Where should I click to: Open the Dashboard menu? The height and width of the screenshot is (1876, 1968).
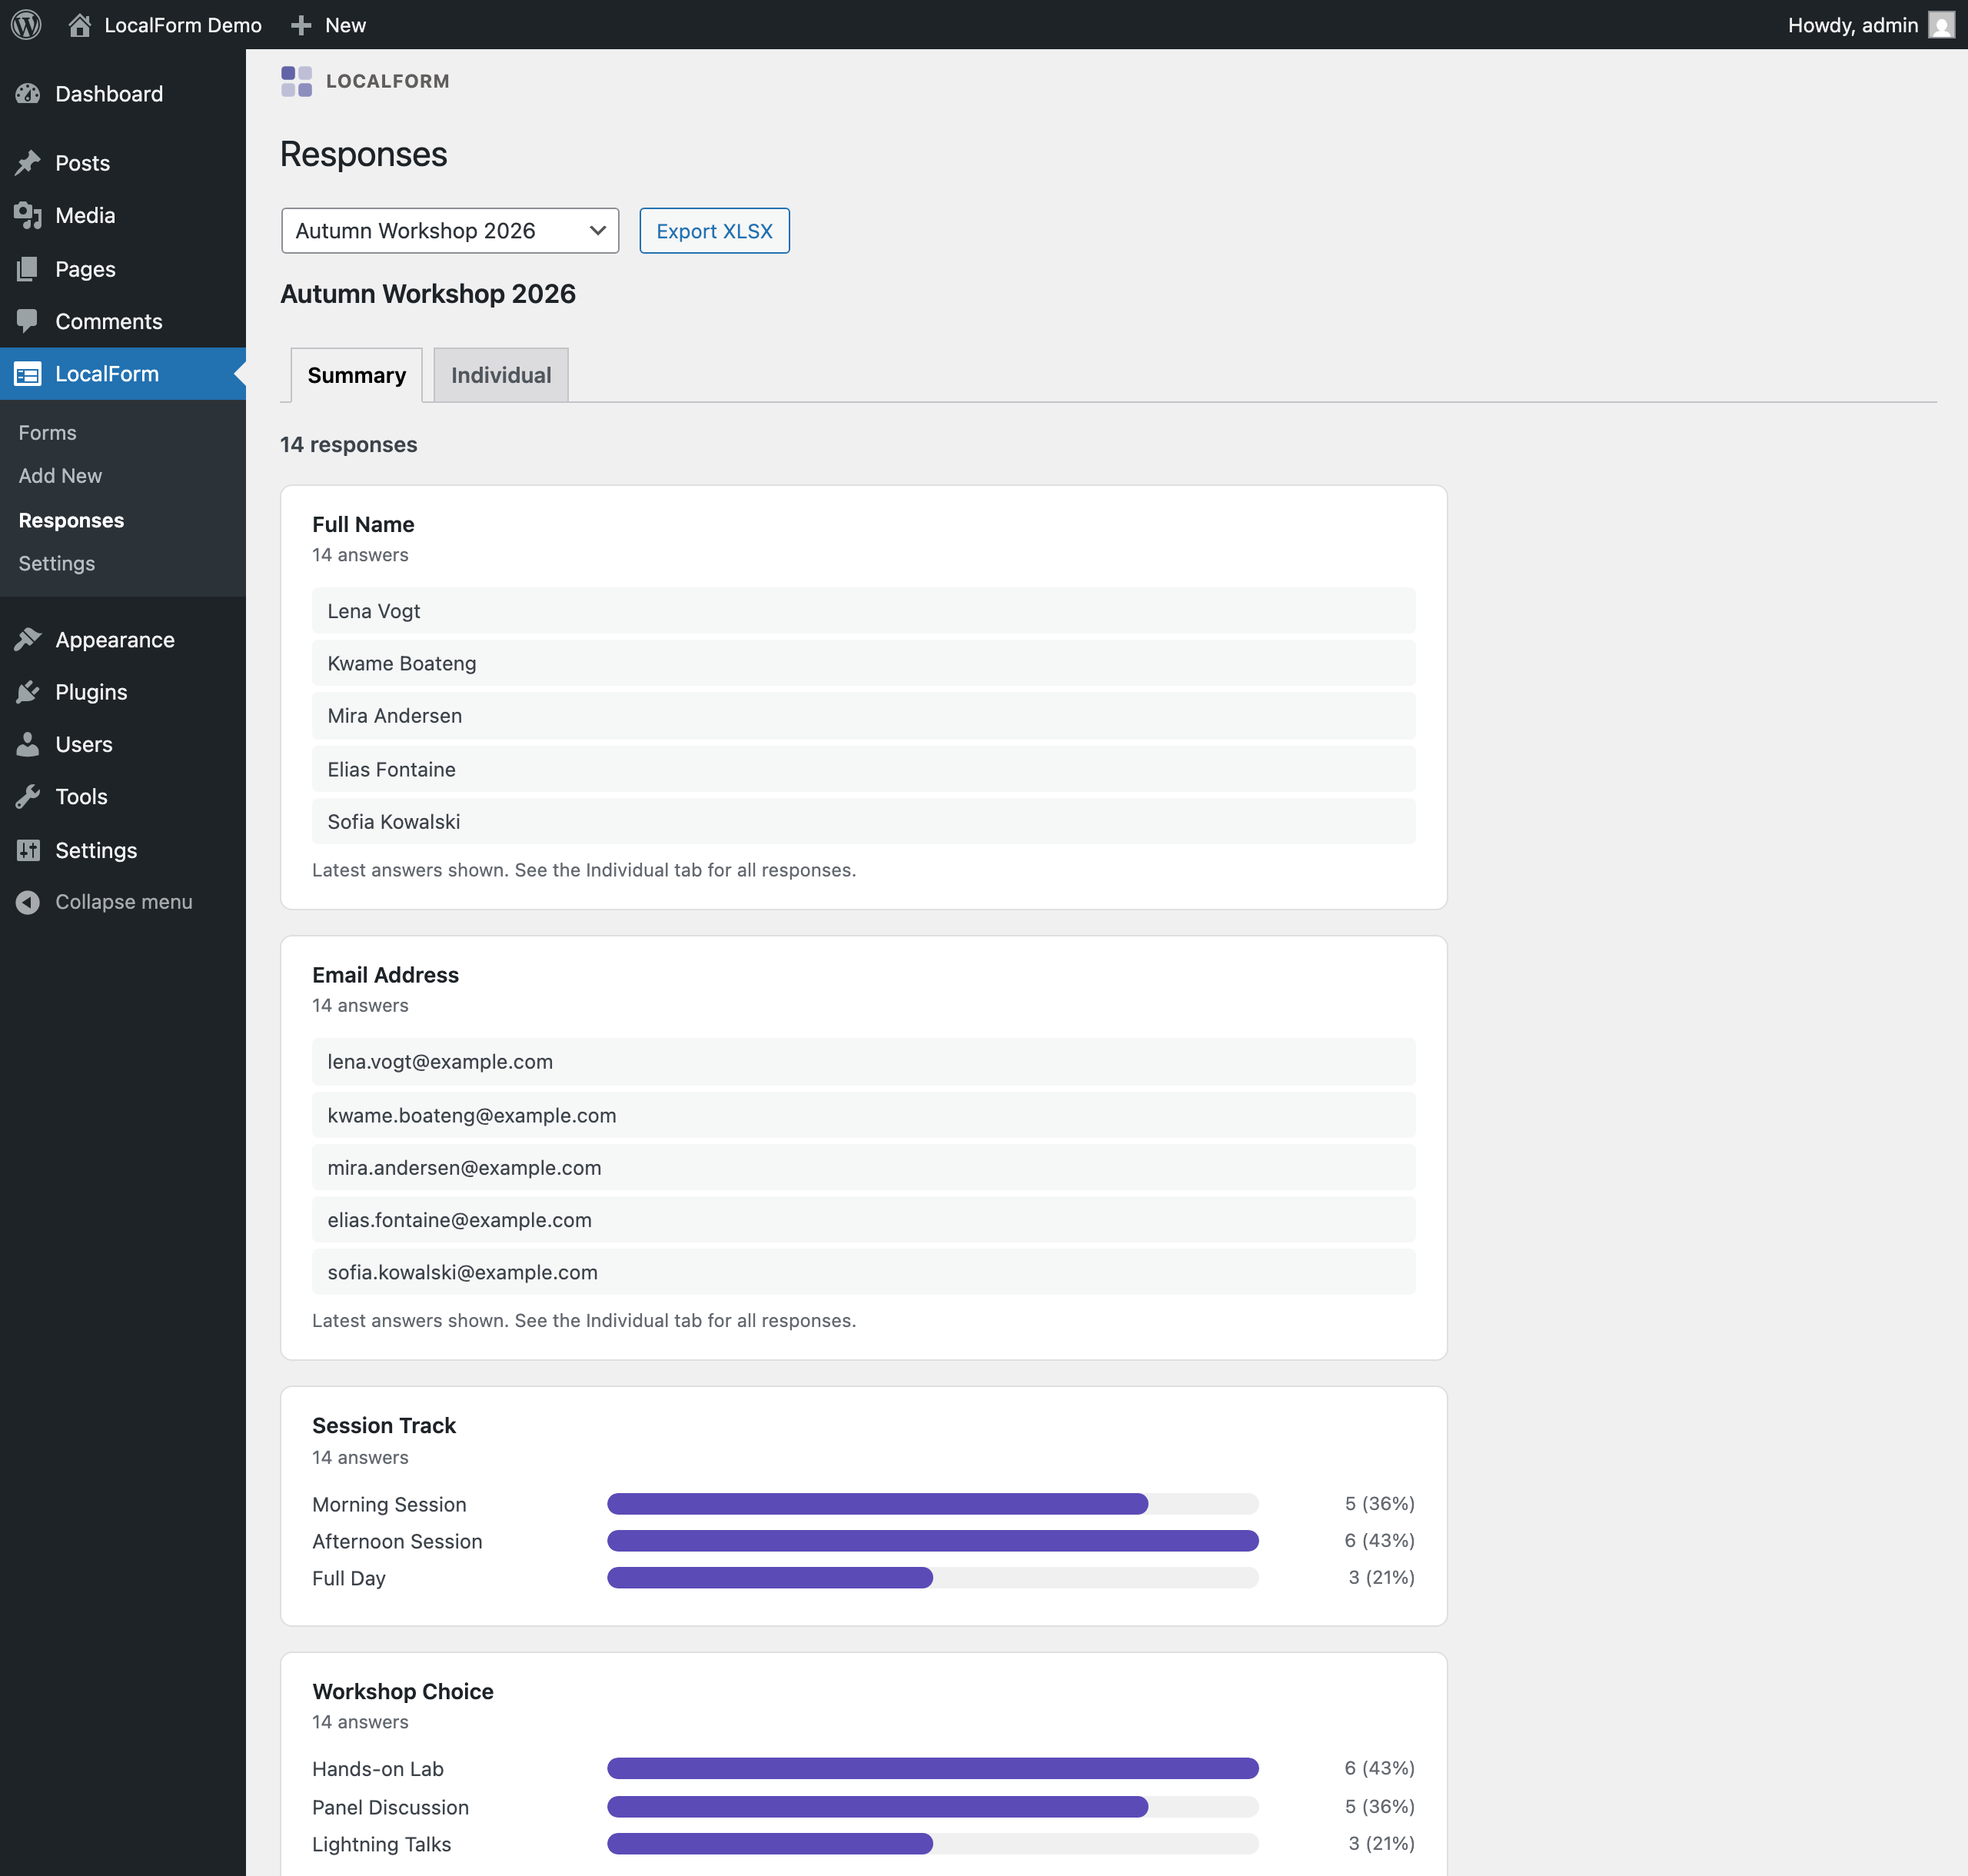(123, 94)
